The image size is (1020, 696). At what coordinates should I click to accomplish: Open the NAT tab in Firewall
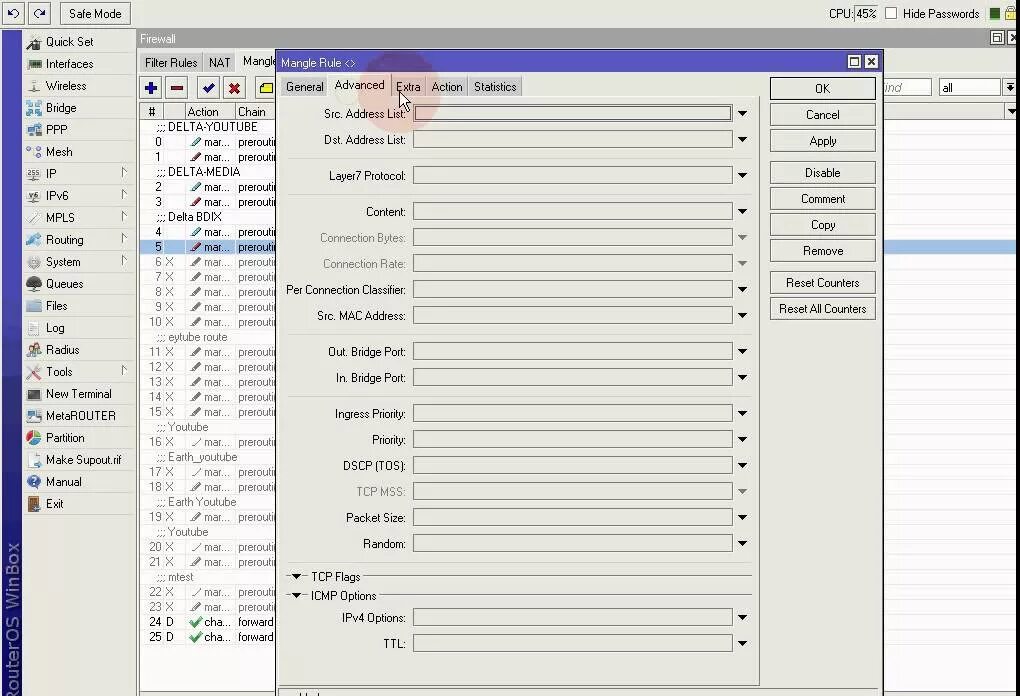tap(219, 62)
